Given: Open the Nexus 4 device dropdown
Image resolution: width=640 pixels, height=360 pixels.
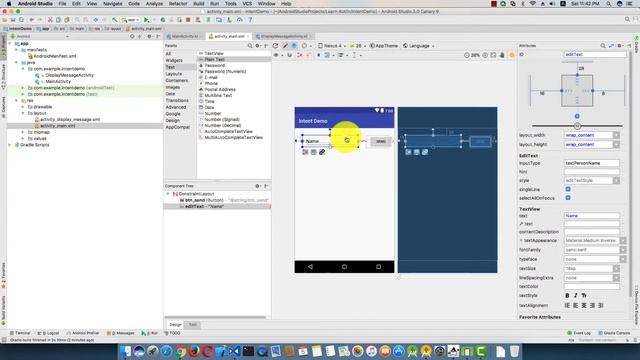Looking at the screenshot, I should (x=332, y=46).
